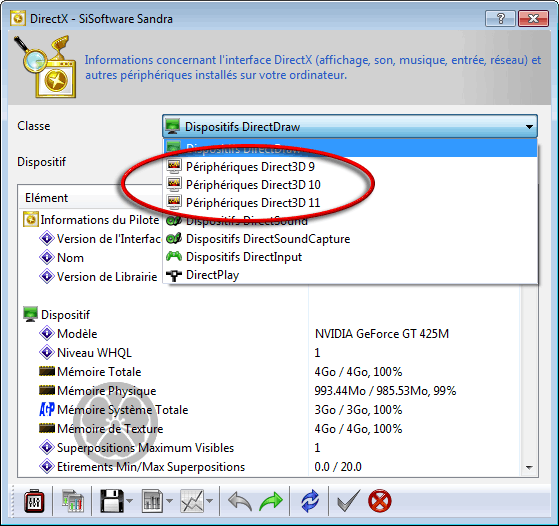This screenshot has width=559, height=526.
Task: Select the Mémoire de Texture row
Action: [270, 429]
